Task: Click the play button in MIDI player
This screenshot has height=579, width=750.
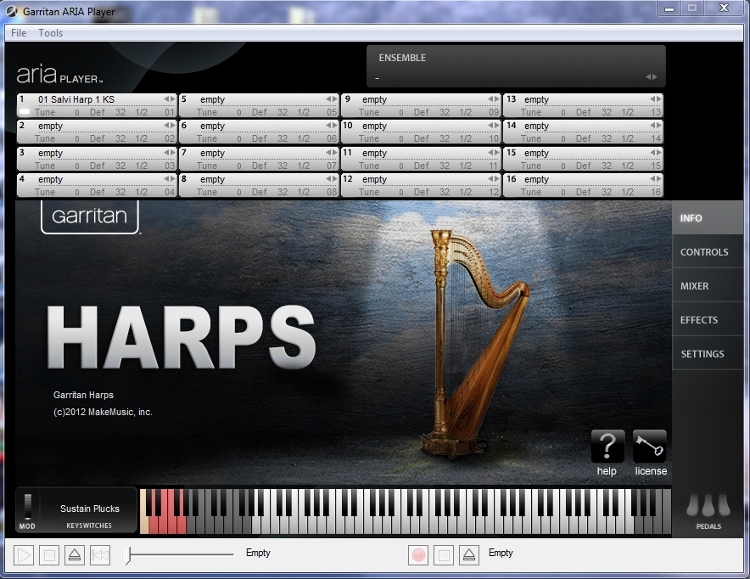Action: pyautogui.click(x=23, y=555)
